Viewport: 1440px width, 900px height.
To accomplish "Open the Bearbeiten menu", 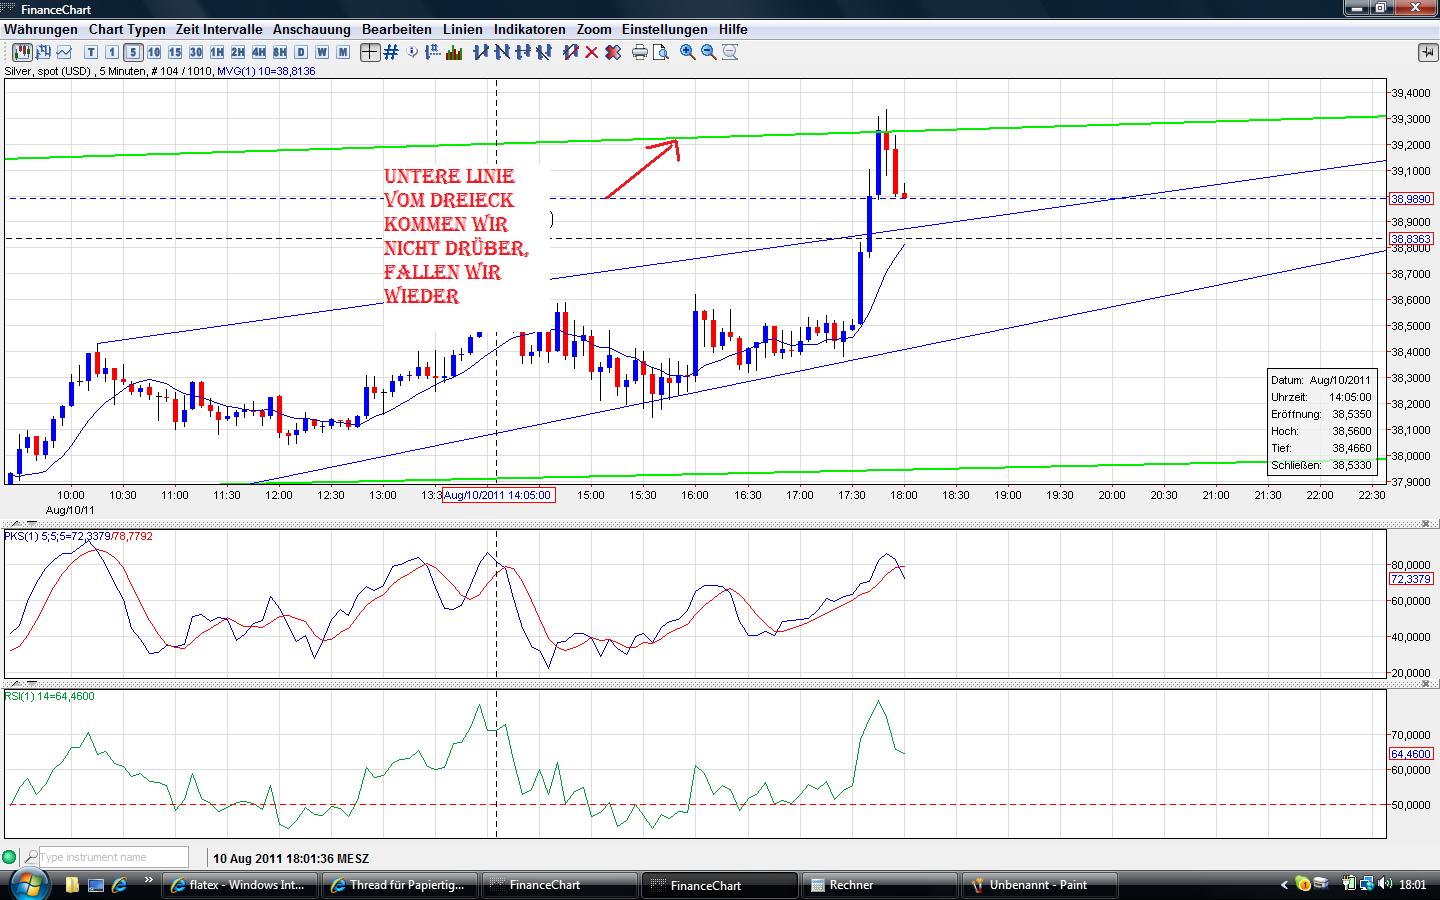I will click(x=397, y=30).
